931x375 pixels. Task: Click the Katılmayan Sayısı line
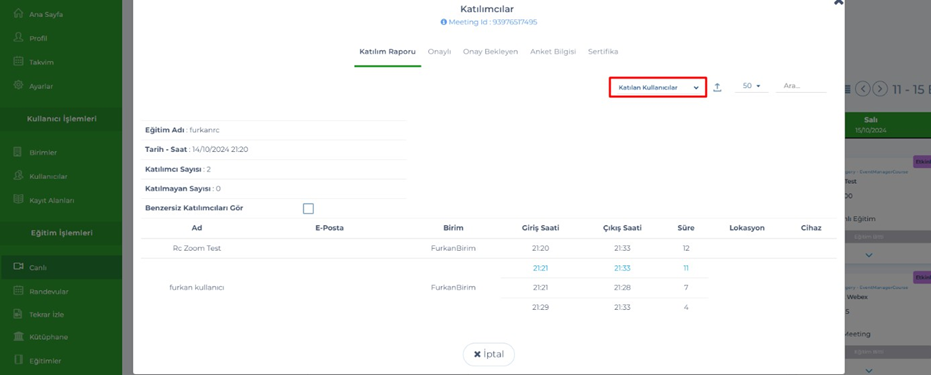183,189
